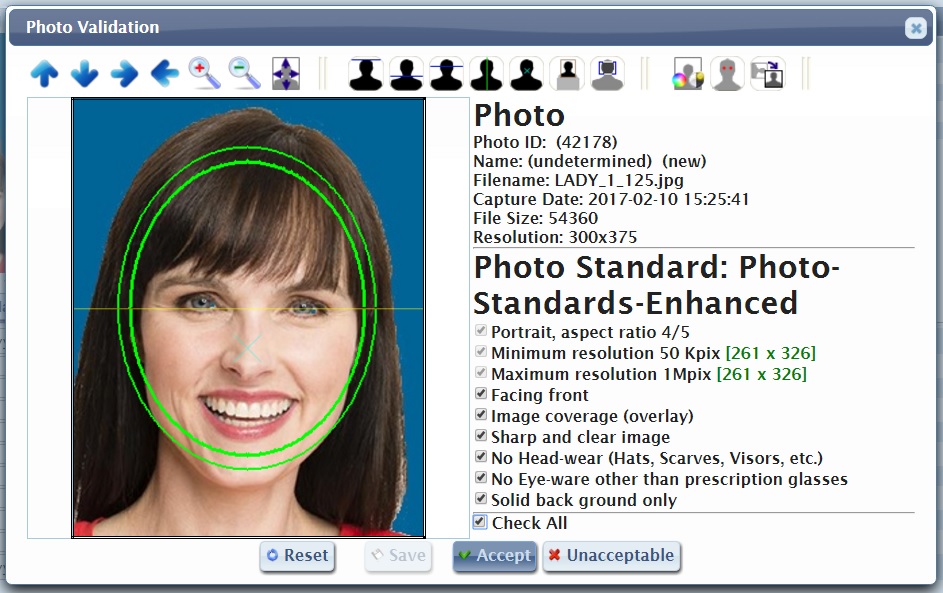This screenshot has width=943, height=593.
Task: Click the Photo Validation title text
Action: pyautogui.click(x=93, y=27)
